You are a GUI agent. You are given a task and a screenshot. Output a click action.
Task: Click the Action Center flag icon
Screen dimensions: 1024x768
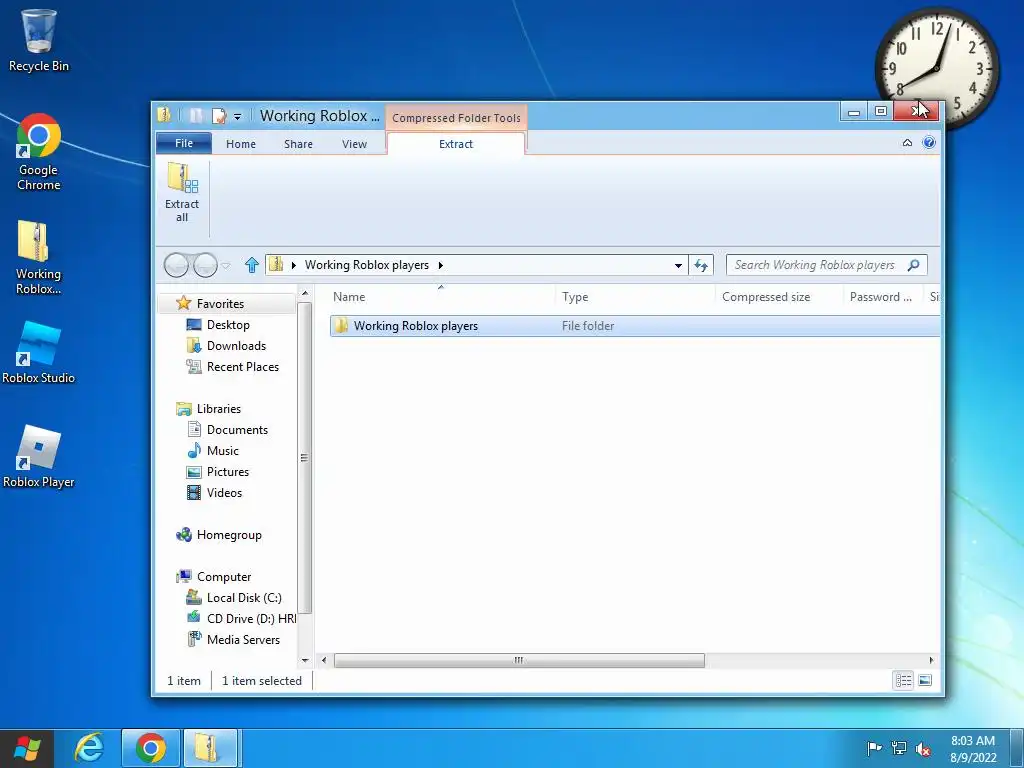coord(874,748)
